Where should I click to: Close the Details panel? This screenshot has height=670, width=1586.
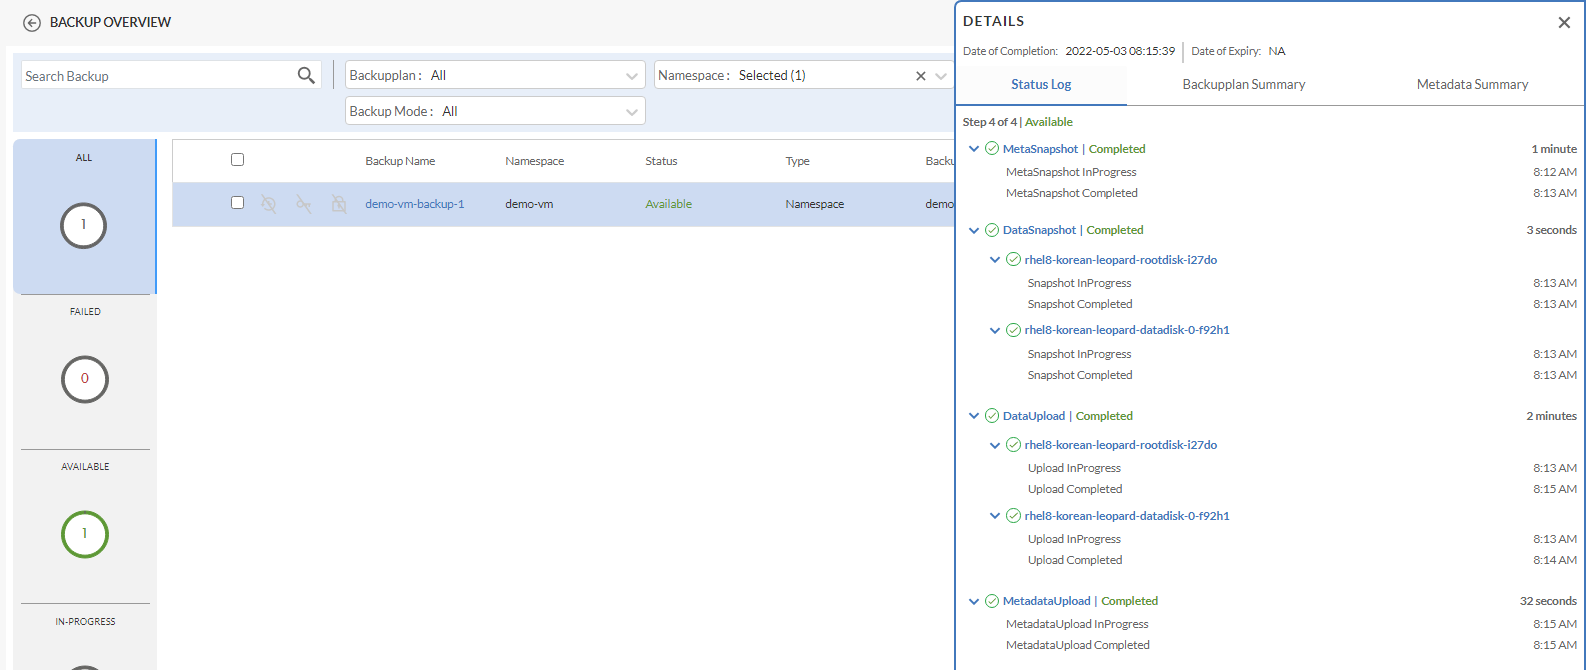[x=1564, y=23]
